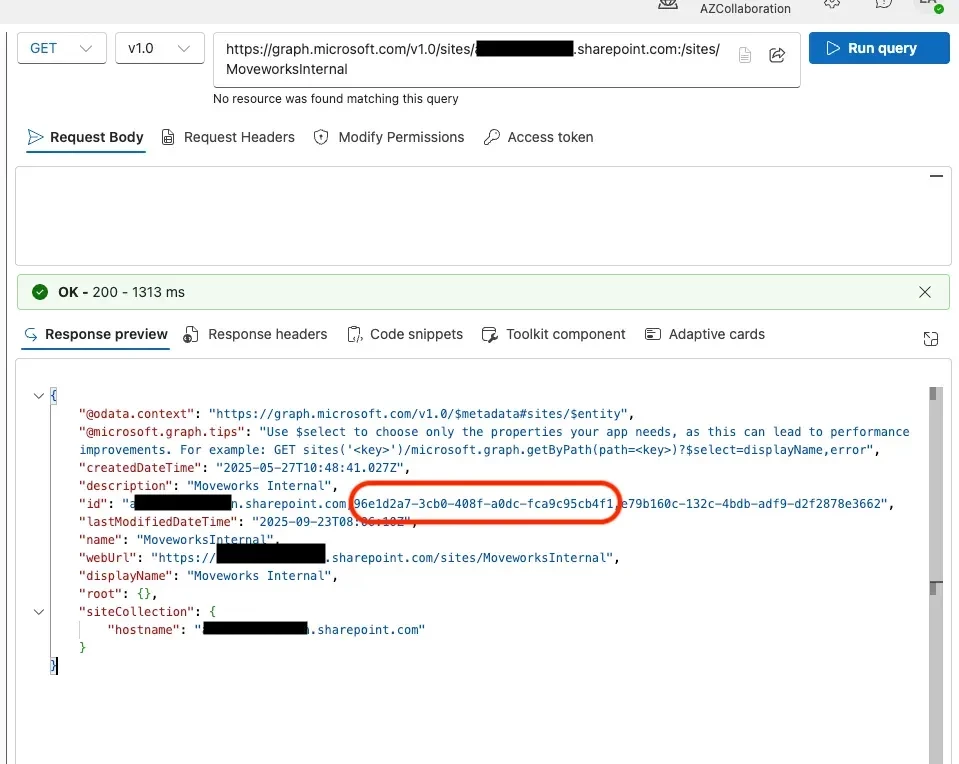The width and height of the screenshot is (959, 764).
Task: Expand the response panel to full view
Action: 930,338
